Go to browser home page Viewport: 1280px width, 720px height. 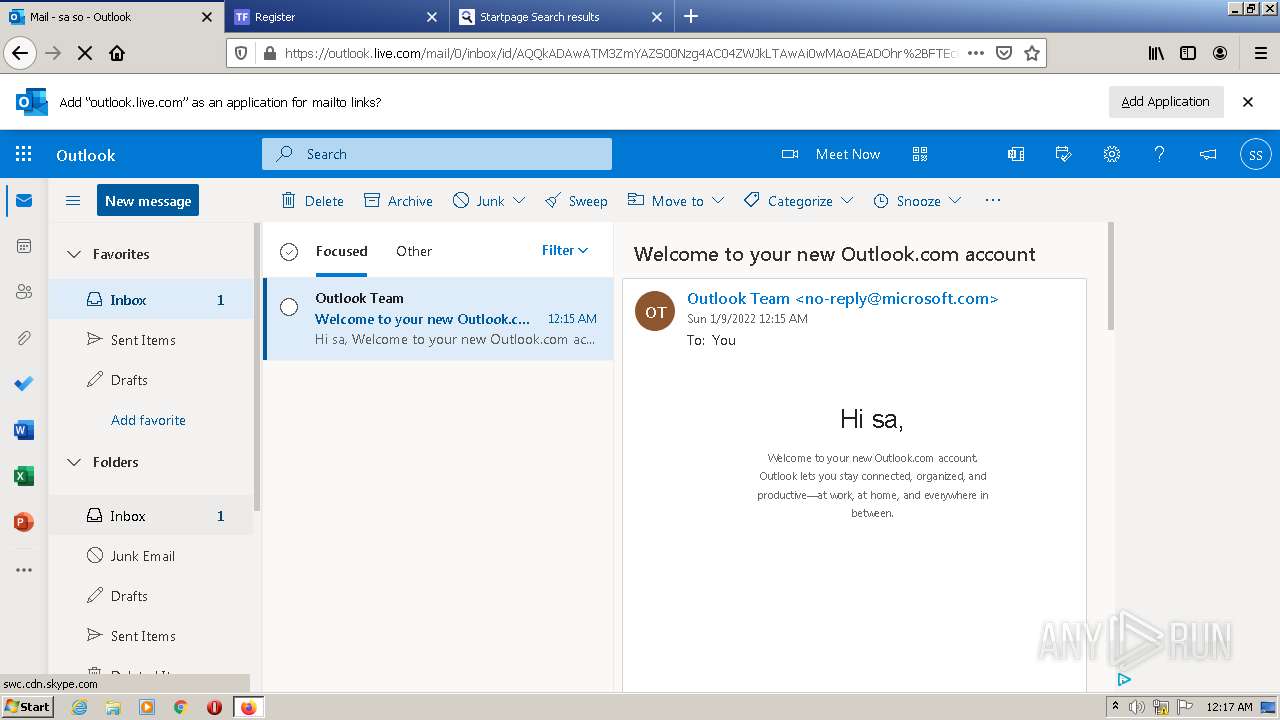tap(117, 53)
